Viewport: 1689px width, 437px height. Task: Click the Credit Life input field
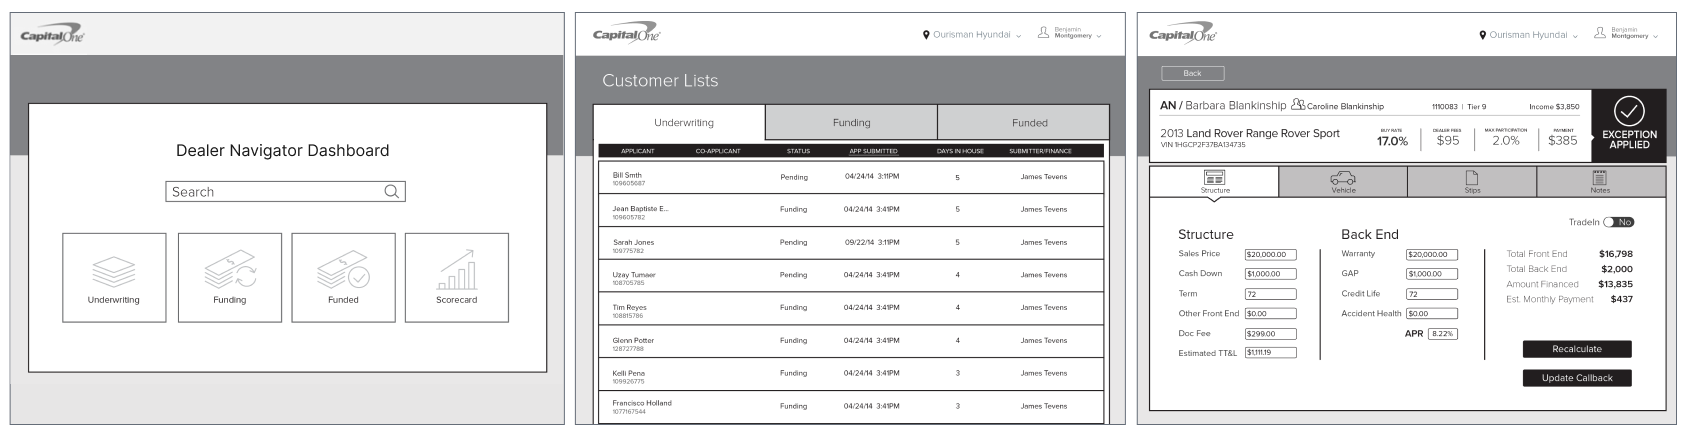coord(1432,294)
